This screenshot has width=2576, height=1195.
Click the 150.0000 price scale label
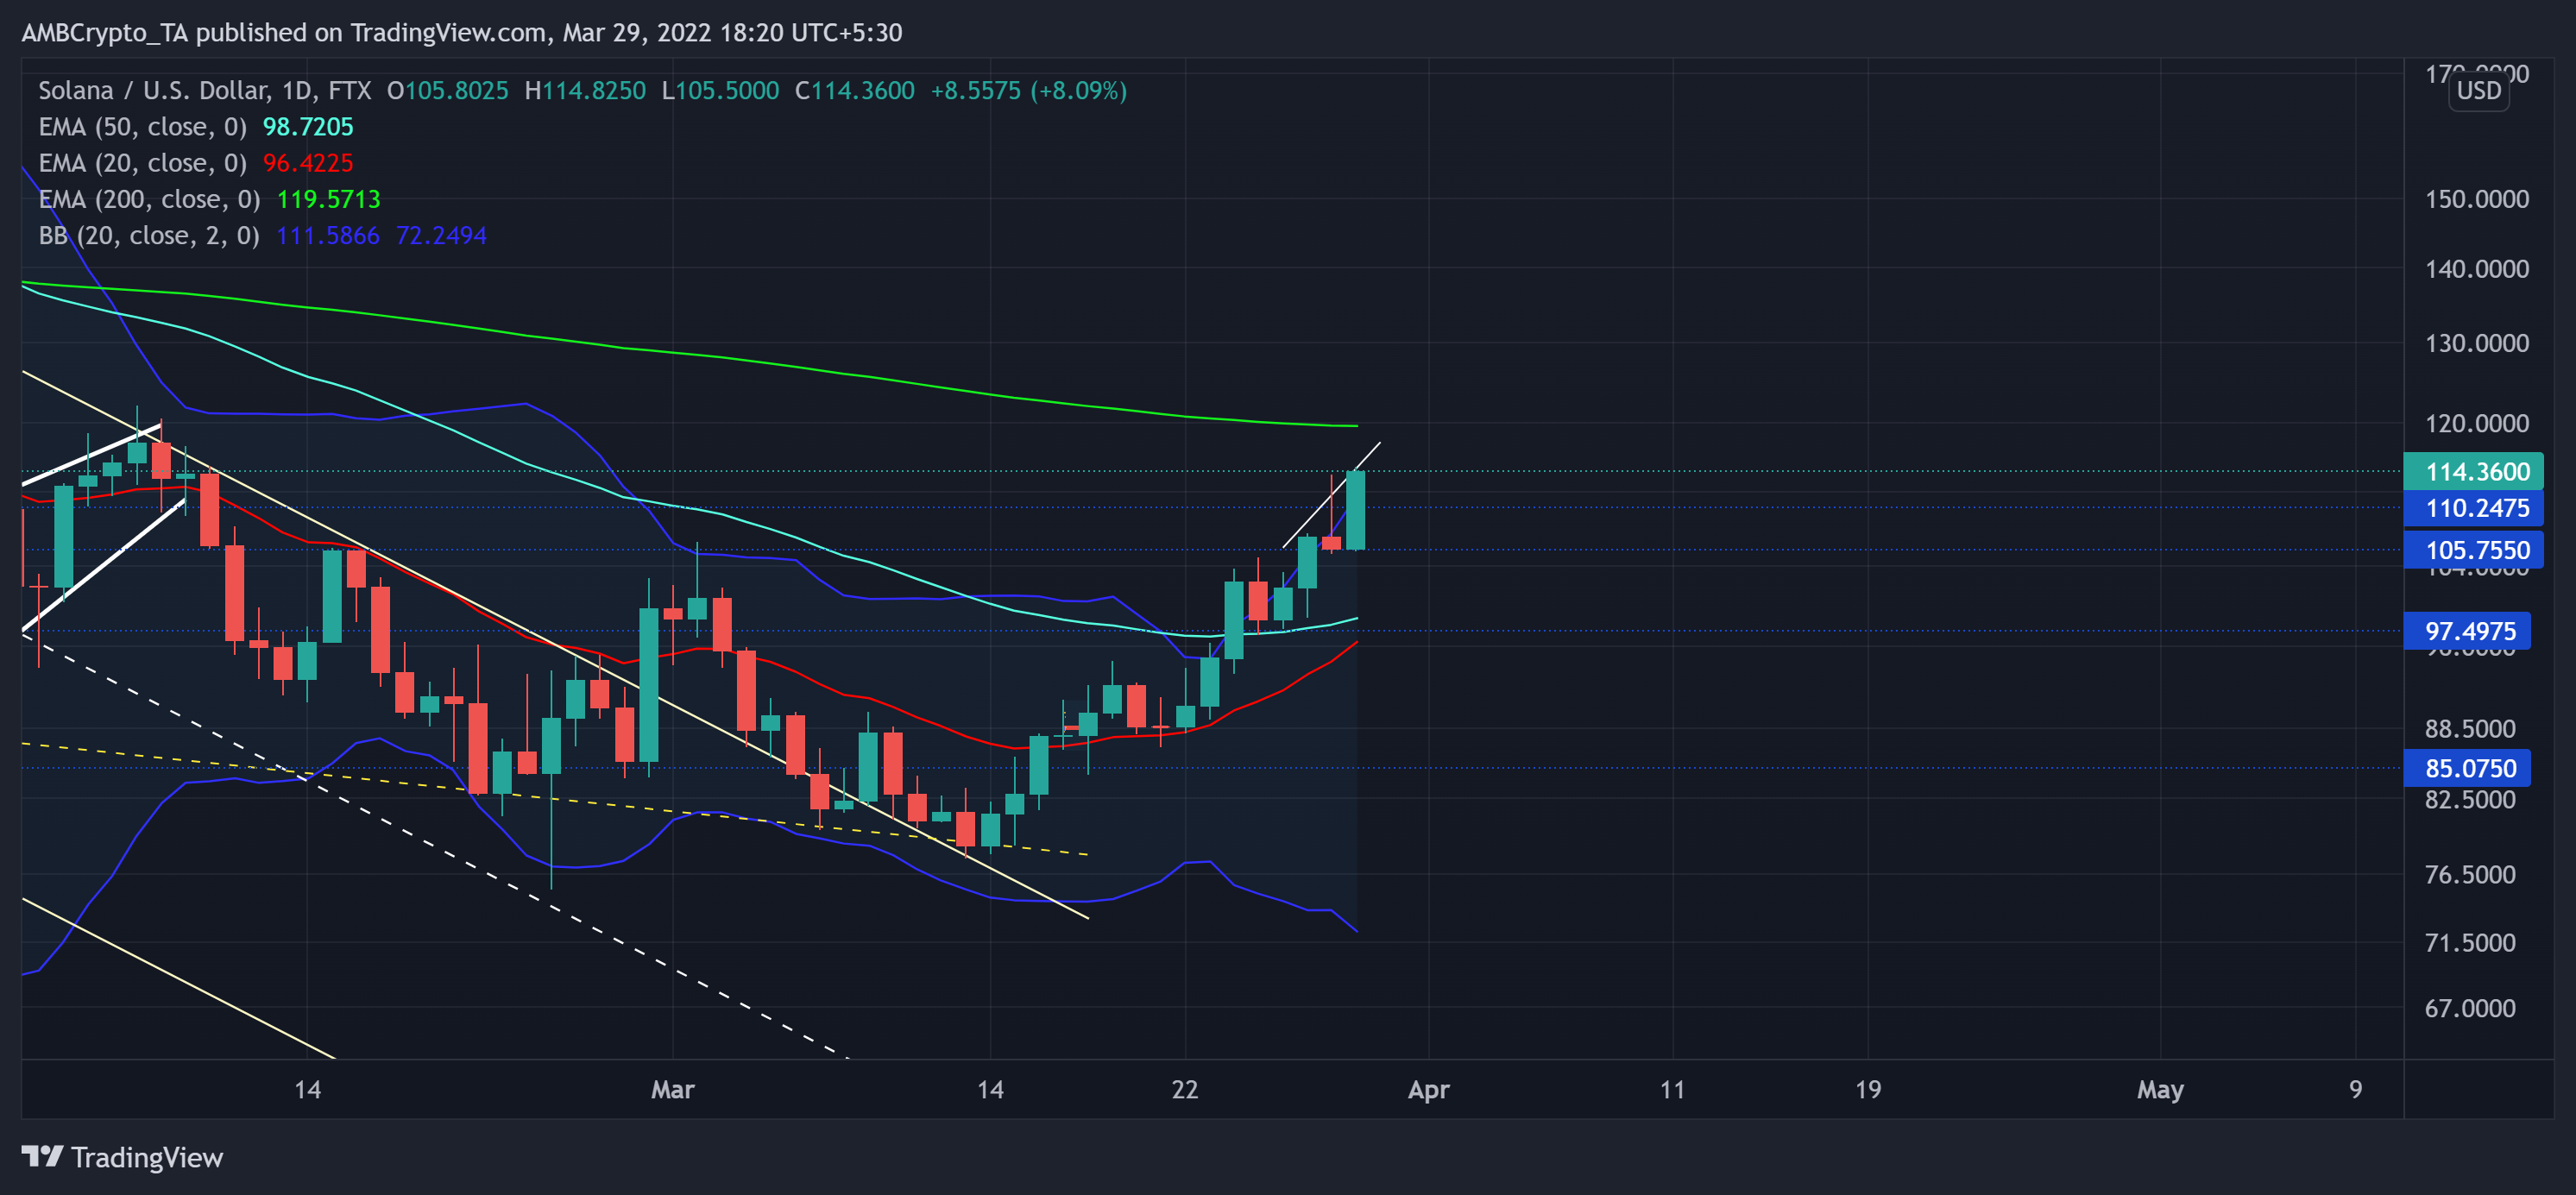[2476, 199]
